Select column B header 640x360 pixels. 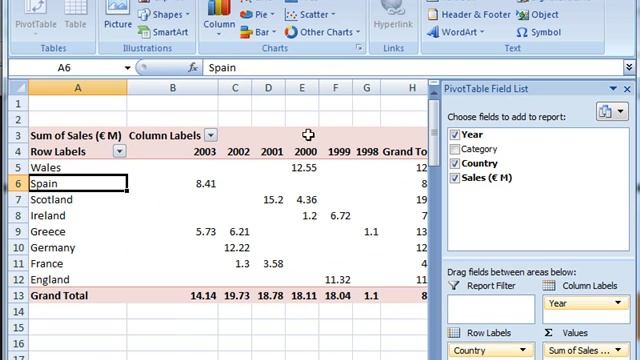click(173, 88)
